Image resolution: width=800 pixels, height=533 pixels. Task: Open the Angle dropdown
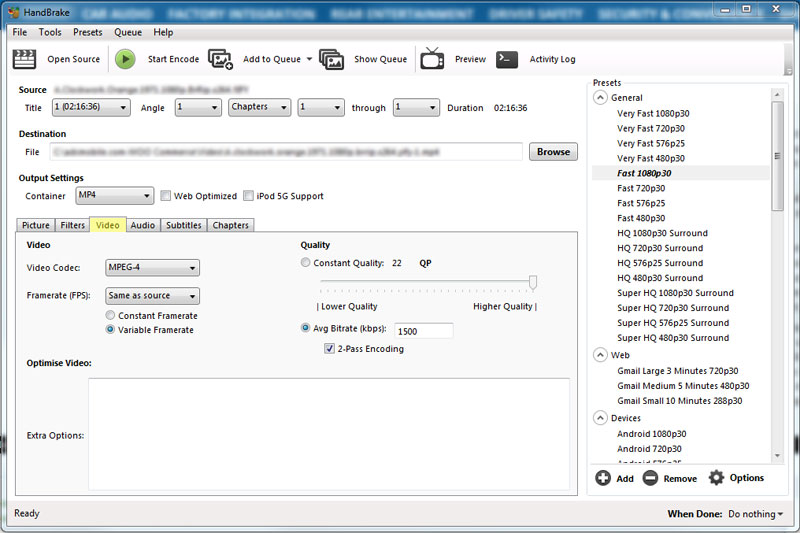(x=198, y=108)
